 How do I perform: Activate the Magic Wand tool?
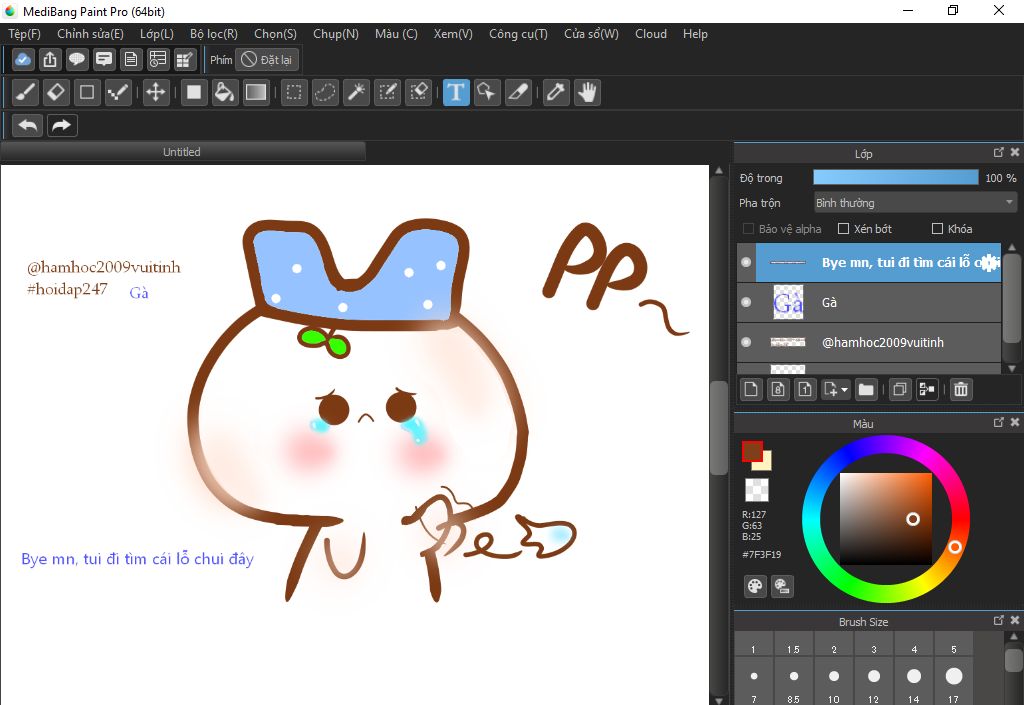[x=355, y=93]
